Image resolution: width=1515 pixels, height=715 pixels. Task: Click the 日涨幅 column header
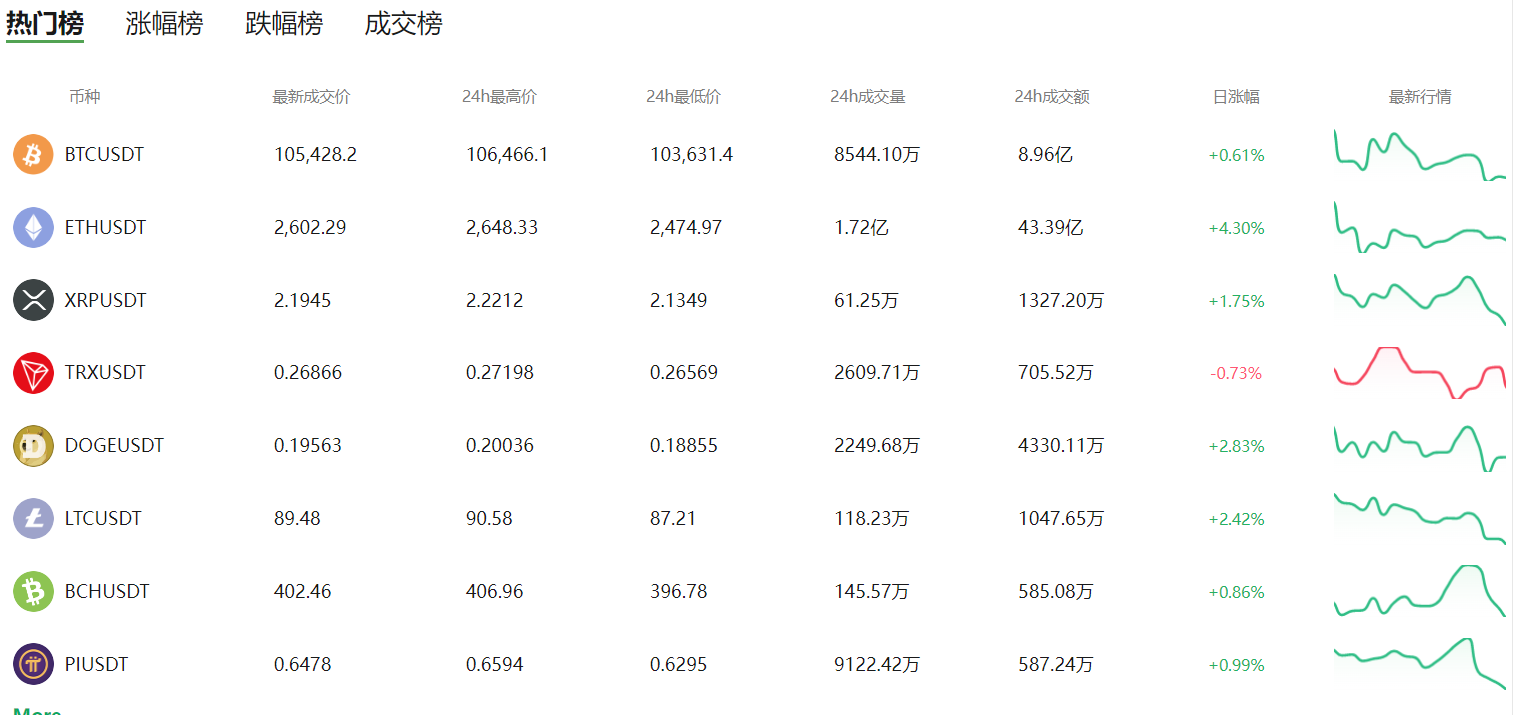click(1236, 97)
